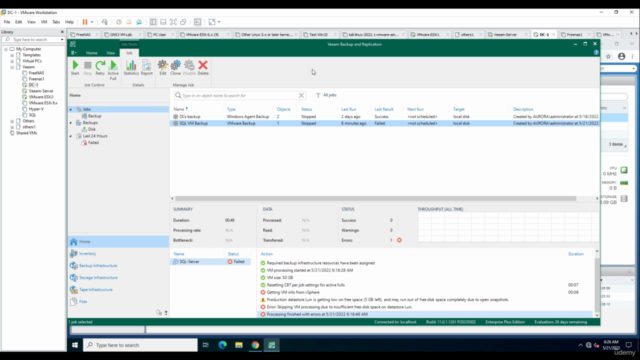
Task: Sort jobs by the Name column
Action: click(x=180, y=109)
